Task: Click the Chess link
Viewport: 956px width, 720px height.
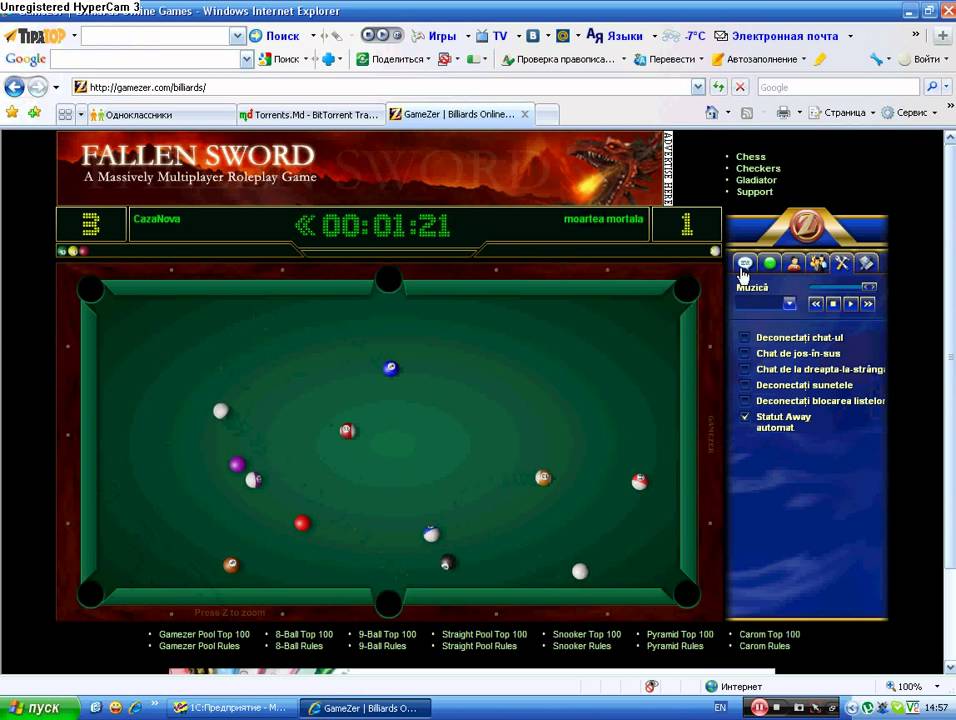Action: pos(751,157)
